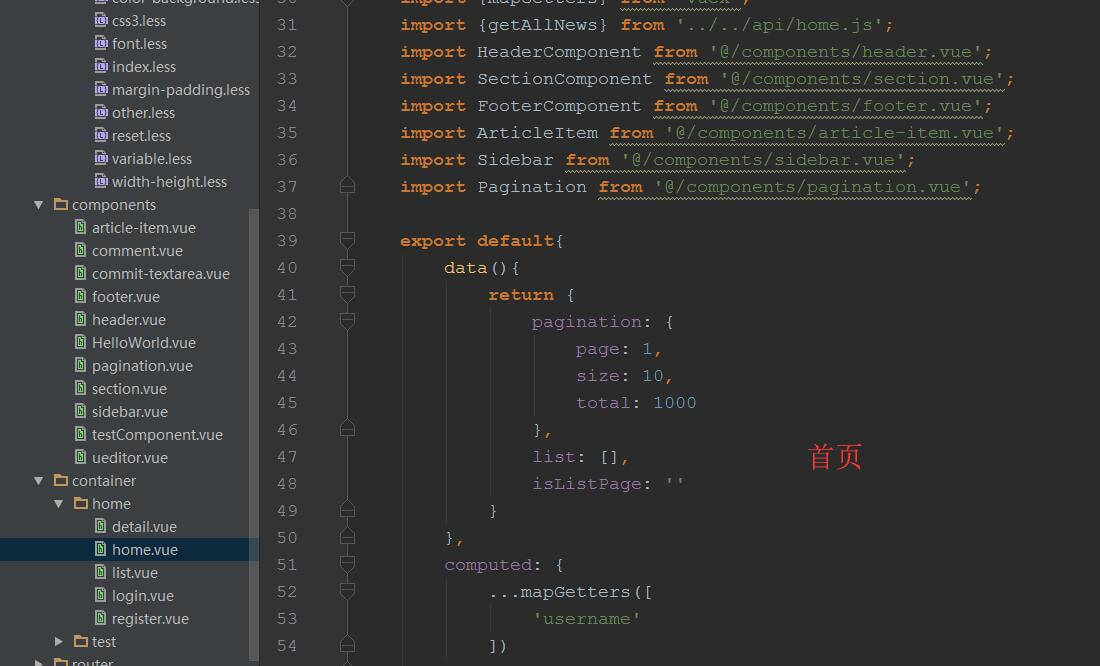This screenshot has height=666, width=1100.
Task: Expand the test folder arrow
Action: click(x=59, y=641)
